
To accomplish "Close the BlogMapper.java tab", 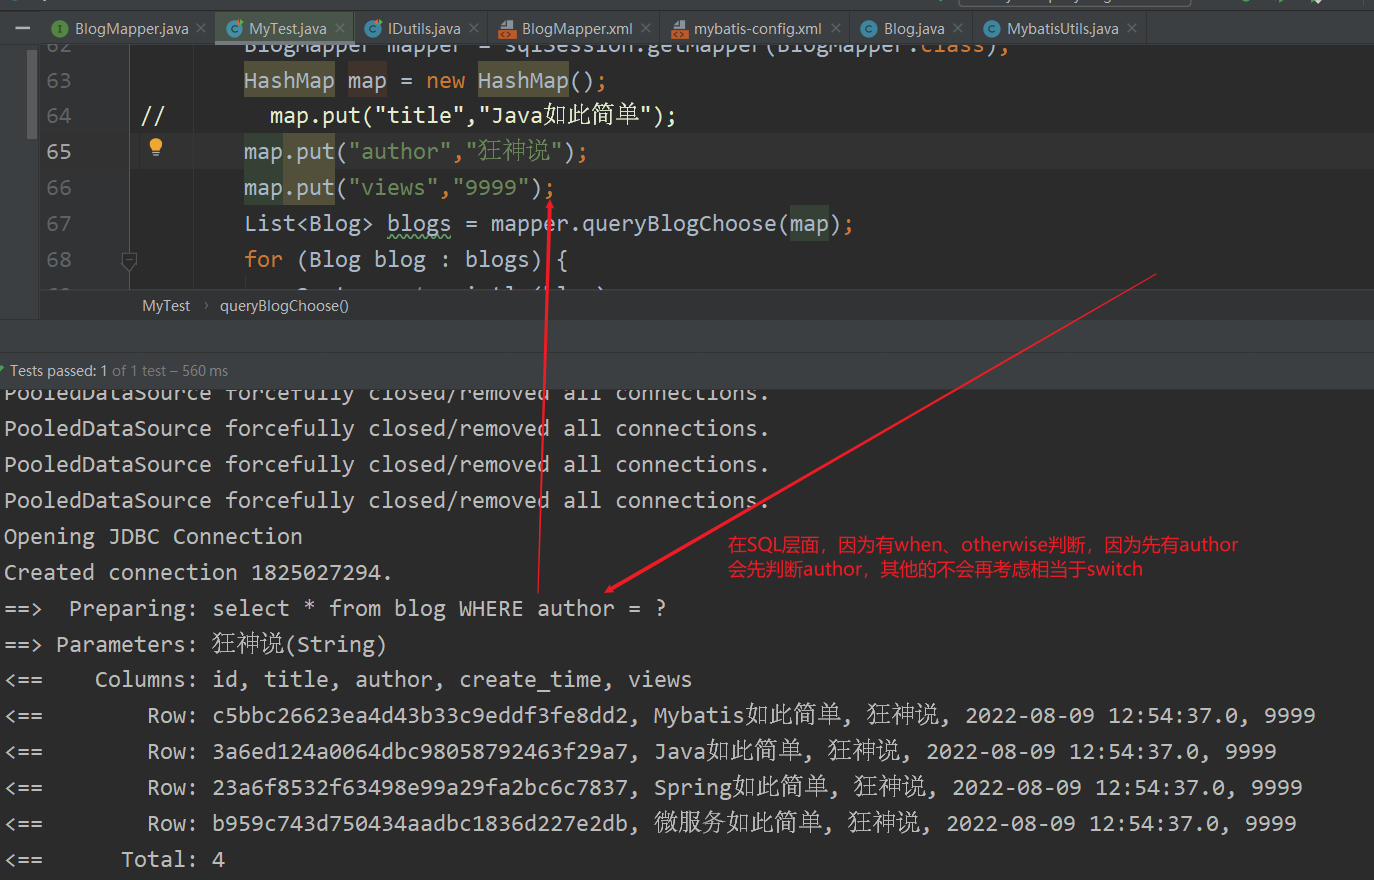I will point(201,28).
